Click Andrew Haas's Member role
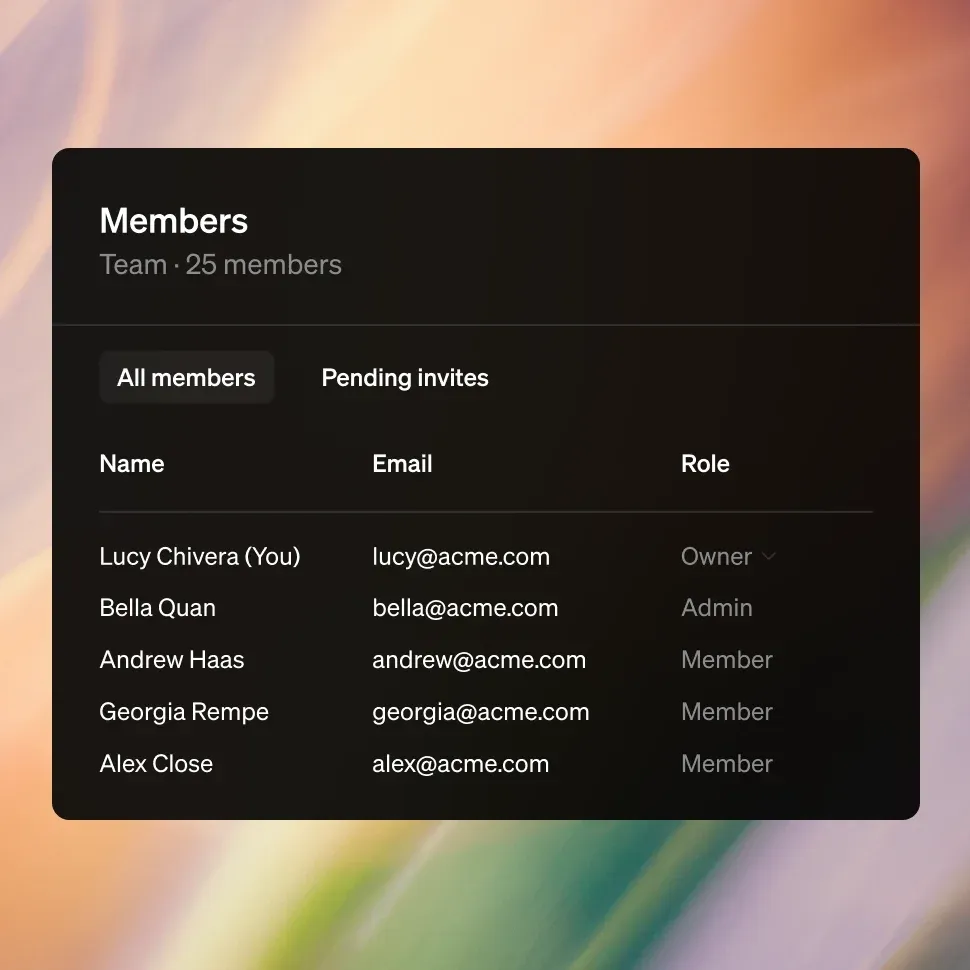Image resolution: width=970 pixels, height=970 pixels. coord(727,659)
